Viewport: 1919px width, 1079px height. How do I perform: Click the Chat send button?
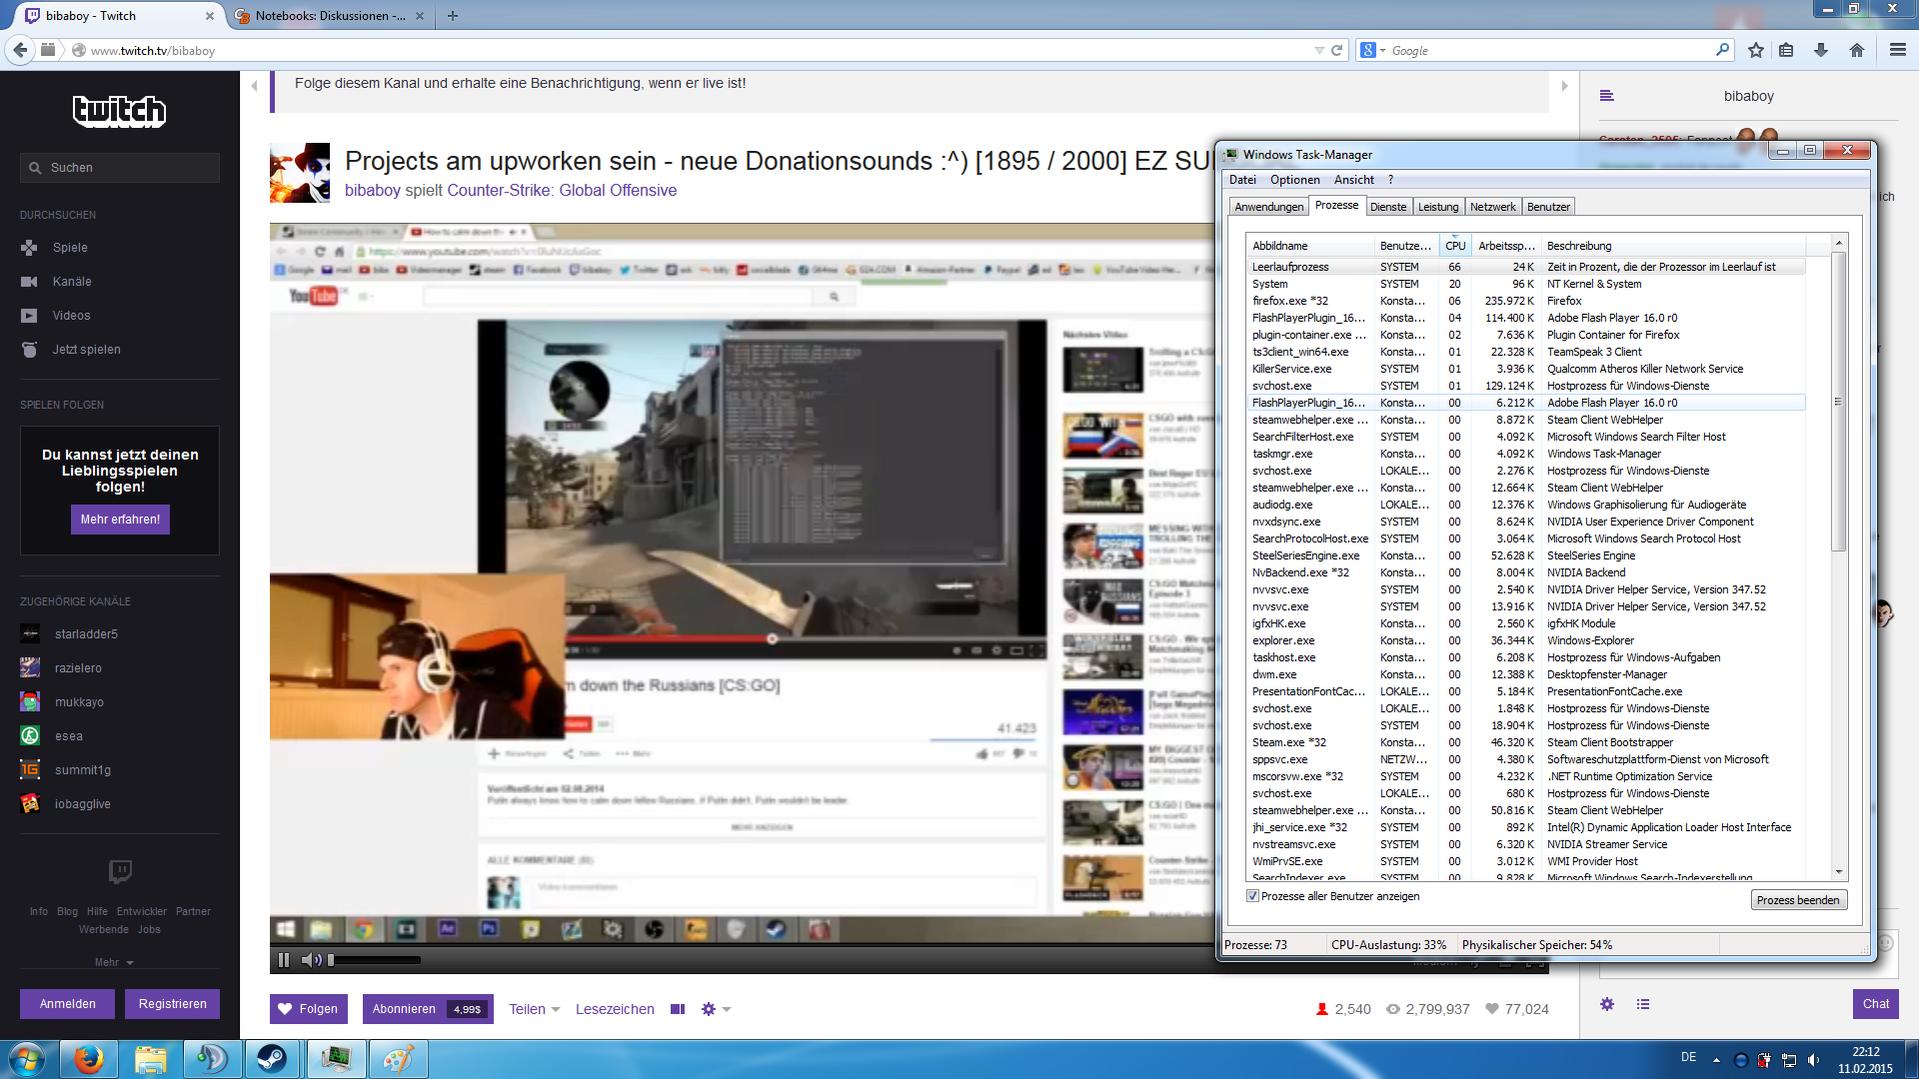1875,1004
